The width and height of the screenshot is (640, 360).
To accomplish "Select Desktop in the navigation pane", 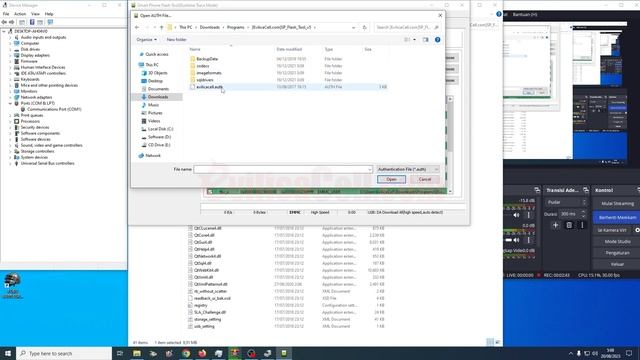I will (x=155, y=81).
